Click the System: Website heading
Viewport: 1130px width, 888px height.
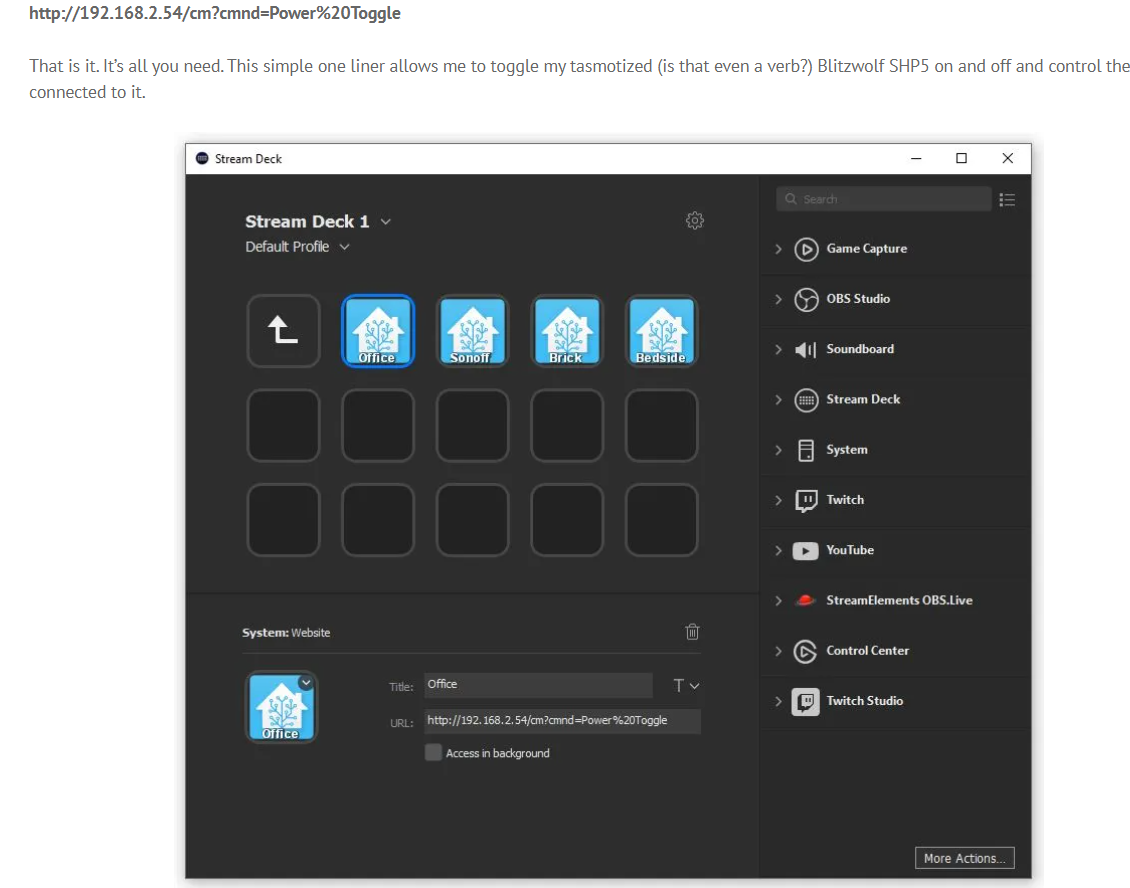point(286,633)
